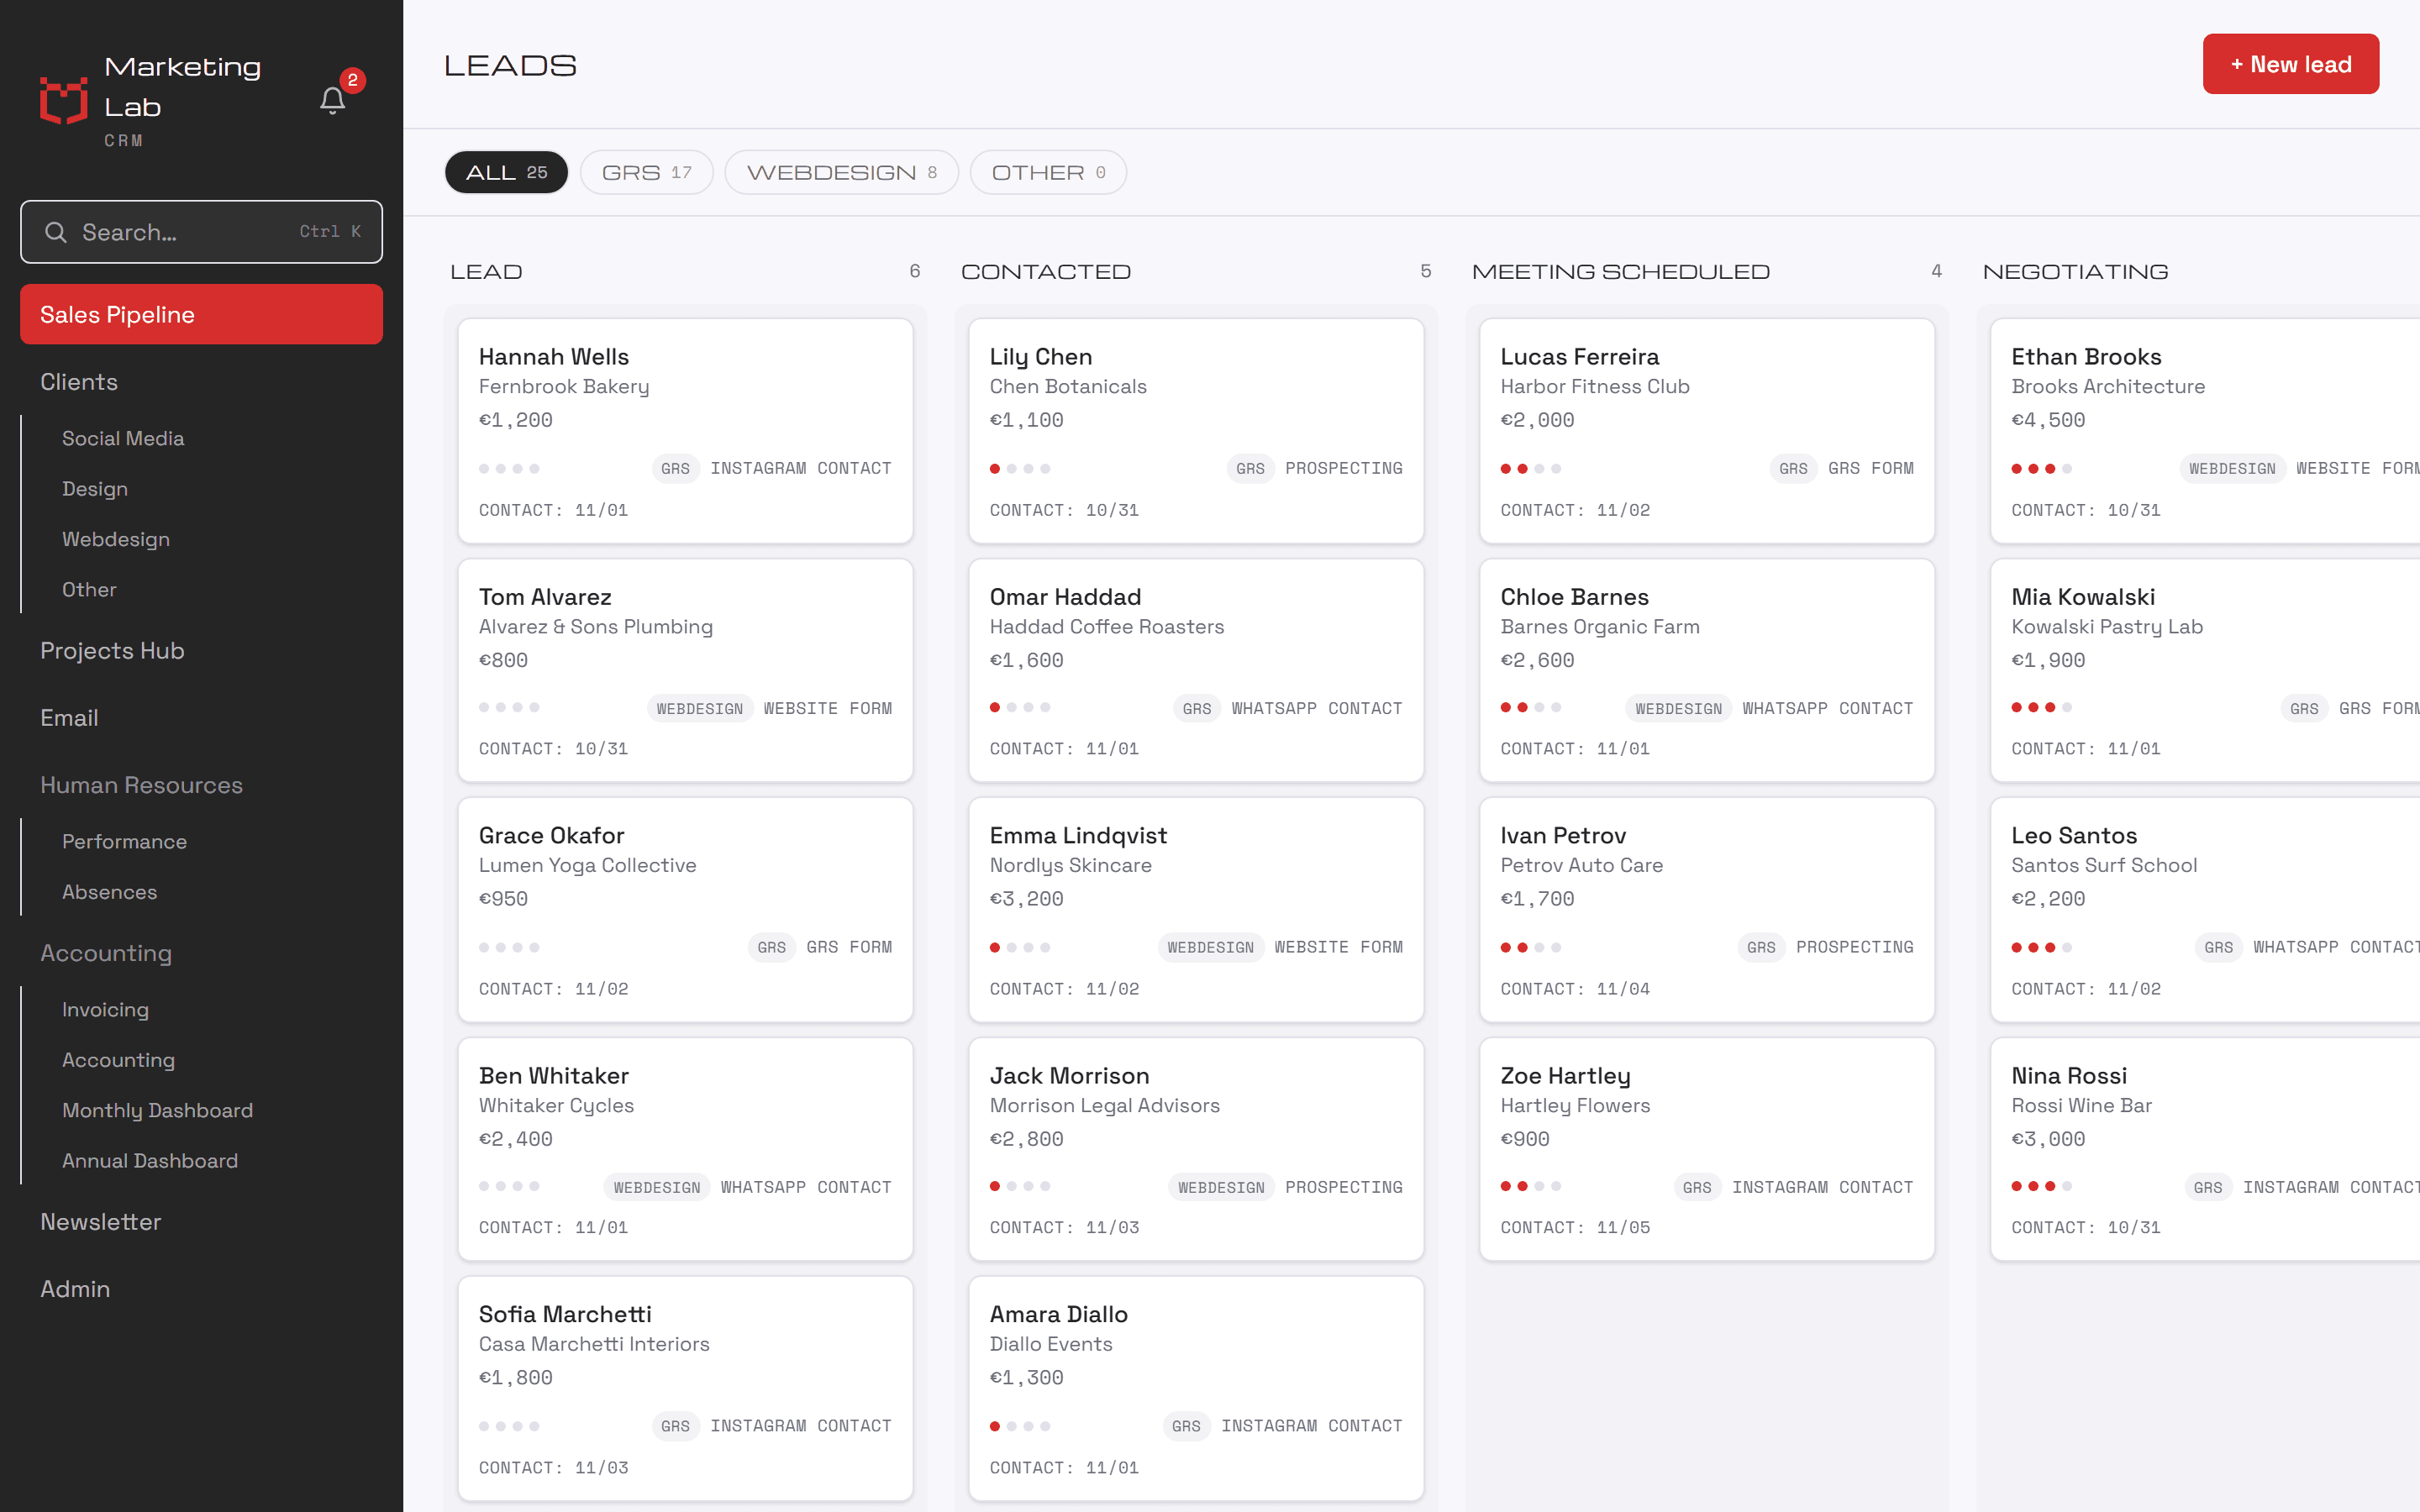This screenshot has height=1512, width=2420.
Task: Open the notifications bell
Action: 333,100
